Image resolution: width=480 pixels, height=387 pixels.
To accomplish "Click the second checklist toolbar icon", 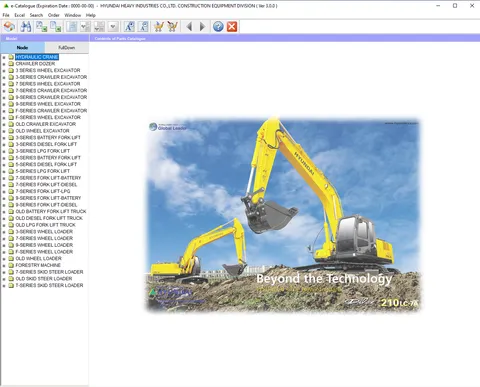I will (x=99, y=26).
